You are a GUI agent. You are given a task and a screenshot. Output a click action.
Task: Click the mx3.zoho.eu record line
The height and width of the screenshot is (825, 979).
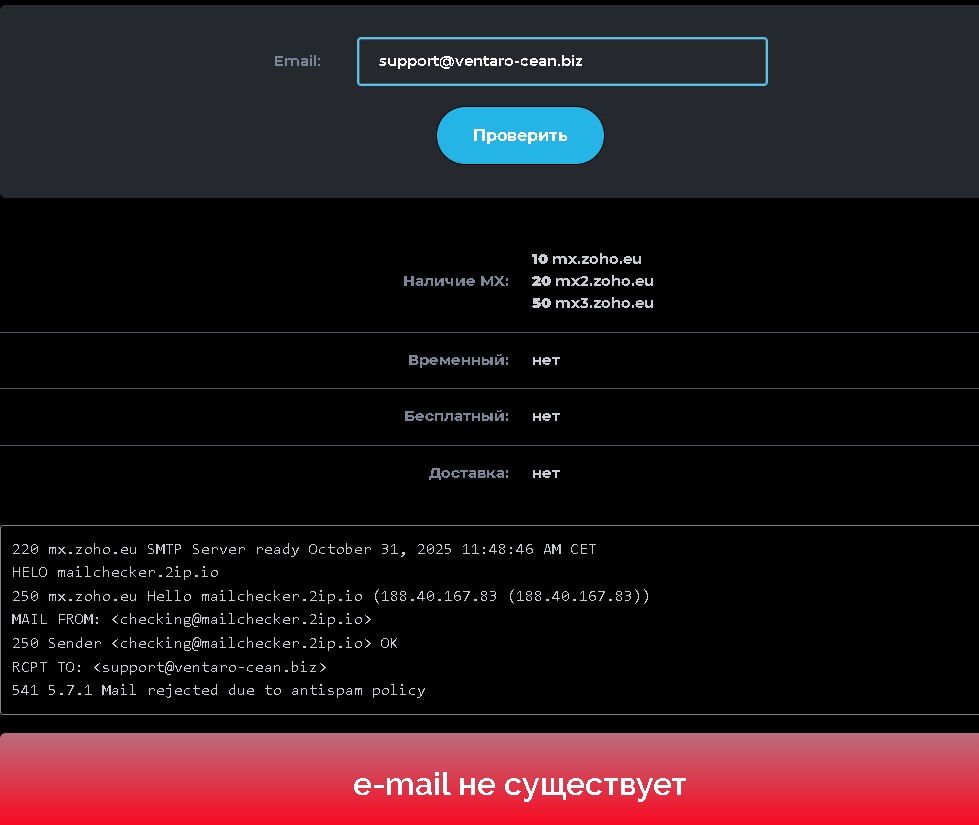click(x=592, y=303)
